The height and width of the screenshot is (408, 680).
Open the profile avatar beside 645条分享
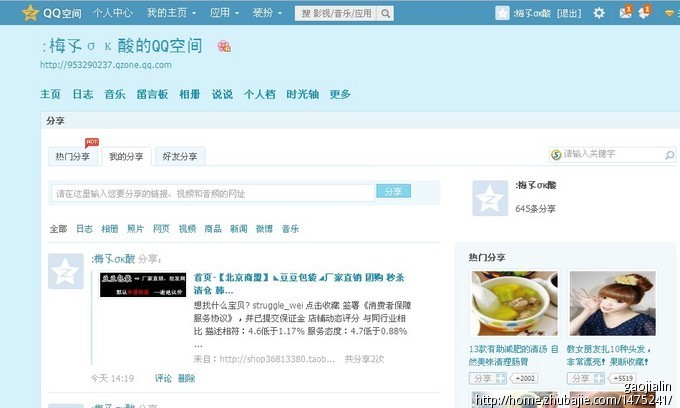click(490, 198)
